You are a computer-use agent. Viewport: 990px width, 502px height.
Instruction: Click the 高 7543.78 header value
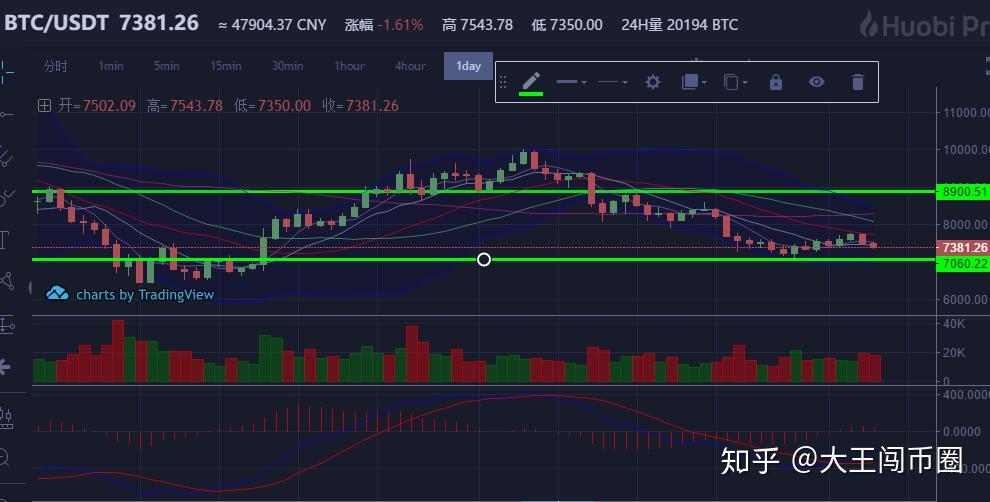(x=477, y=25)
